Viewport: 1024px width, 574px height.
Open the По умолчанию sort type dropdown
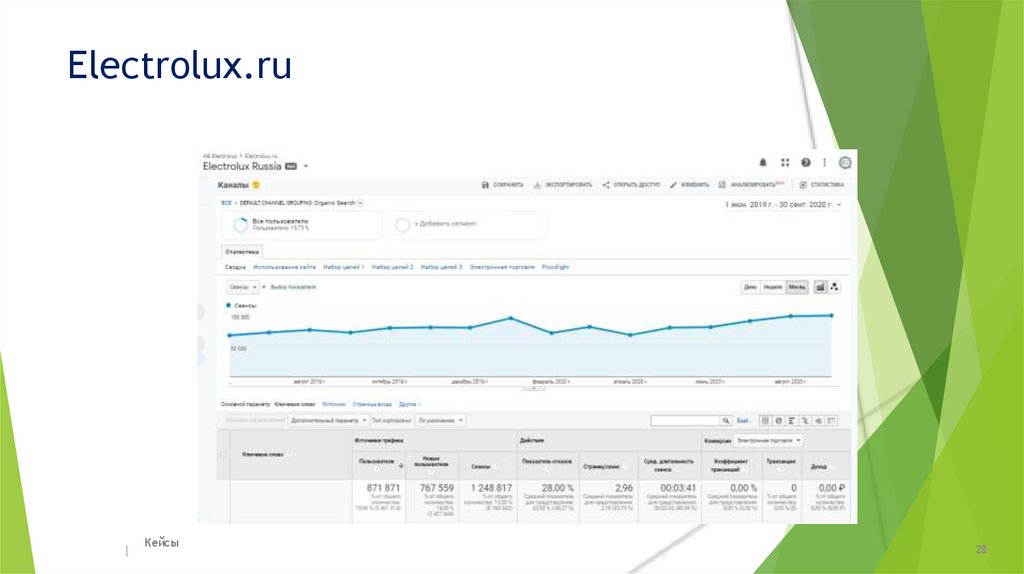click(x=441, y=421)
